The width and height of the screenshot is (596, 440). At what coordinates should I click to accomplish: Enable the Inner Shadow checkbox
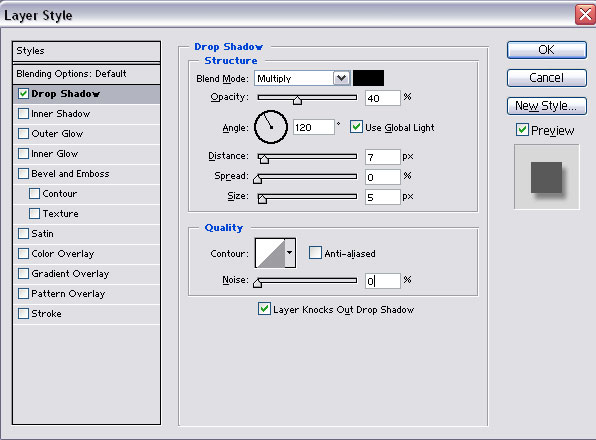[24, 114]
